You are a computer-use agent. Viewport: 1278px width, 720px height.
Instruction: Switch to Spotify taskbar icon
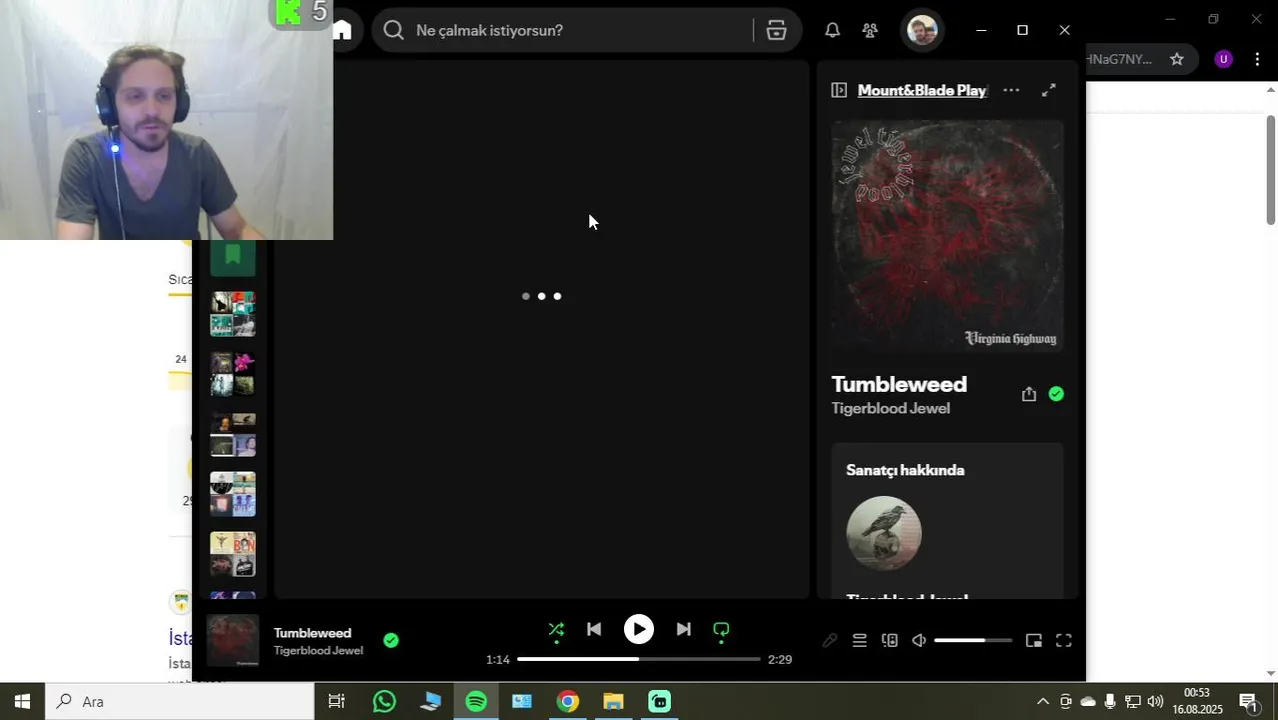tap(476, 701)
